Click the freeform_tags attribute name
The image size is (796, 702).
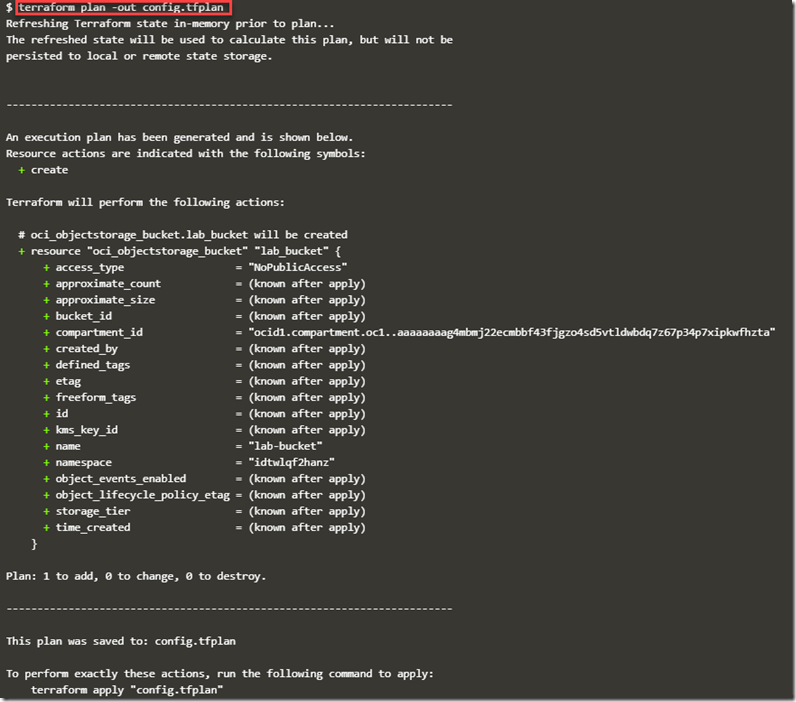[96, 397]
